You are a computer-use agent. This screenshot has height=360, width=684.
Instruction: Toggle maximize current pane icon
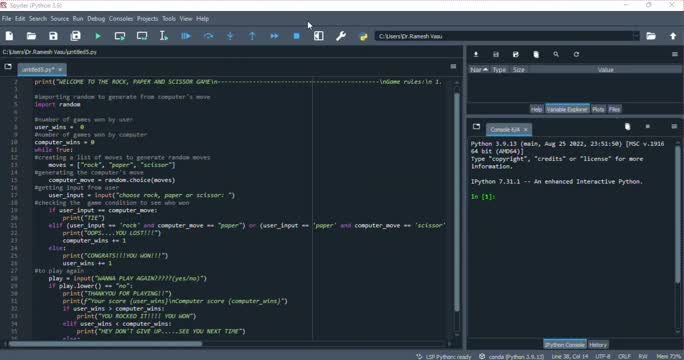click(318, 36)
